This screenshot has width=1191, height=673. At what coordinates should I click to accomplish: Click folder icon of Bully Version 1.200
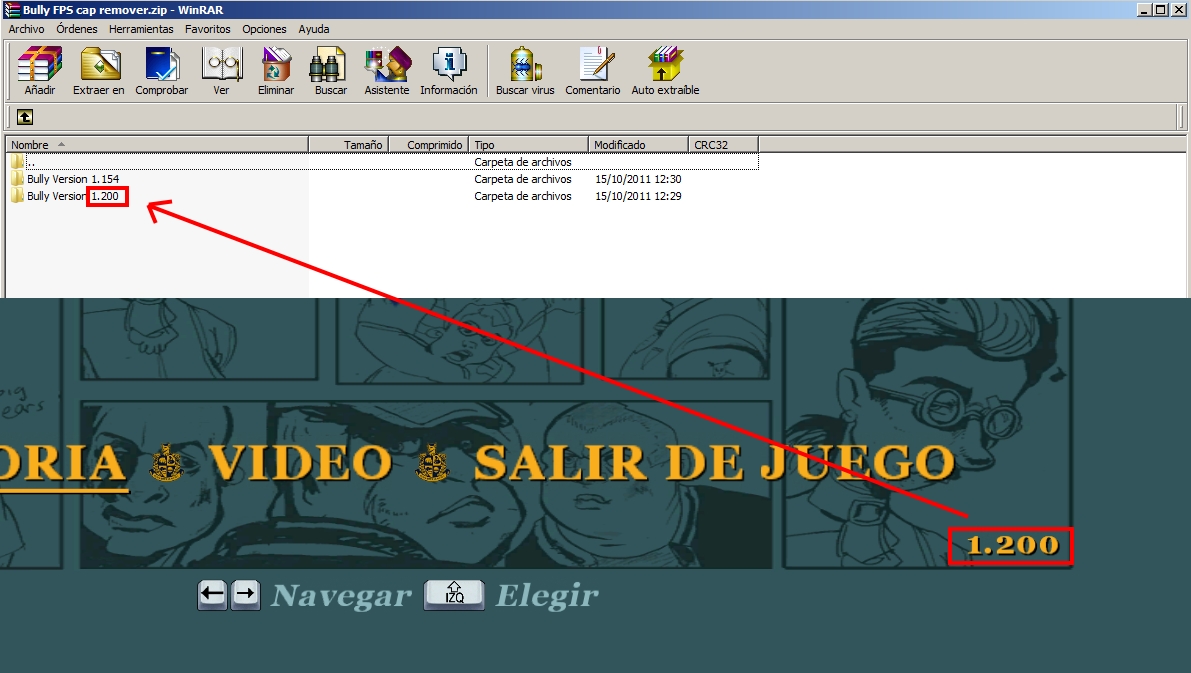(x=17, y=195)
